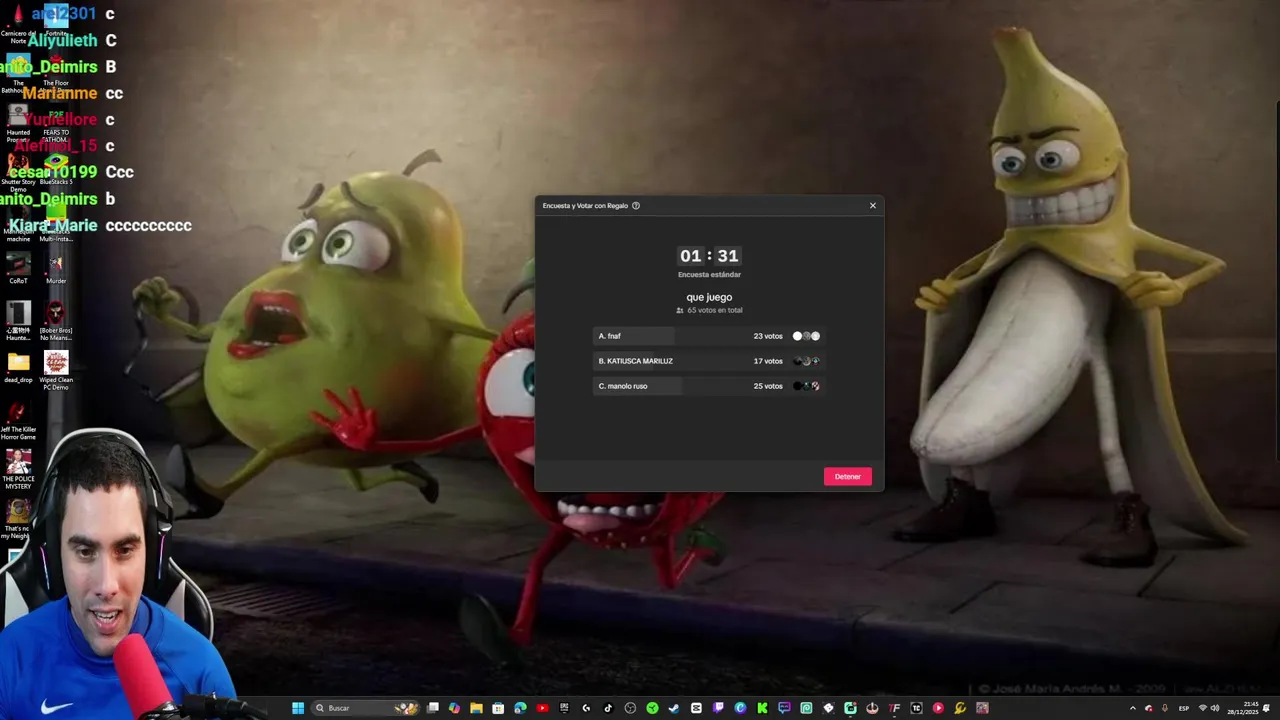Select the No Means desktop icon by Bober Bros
The height and width of the screenshot is (720, 1280).
tap(56, 321)
